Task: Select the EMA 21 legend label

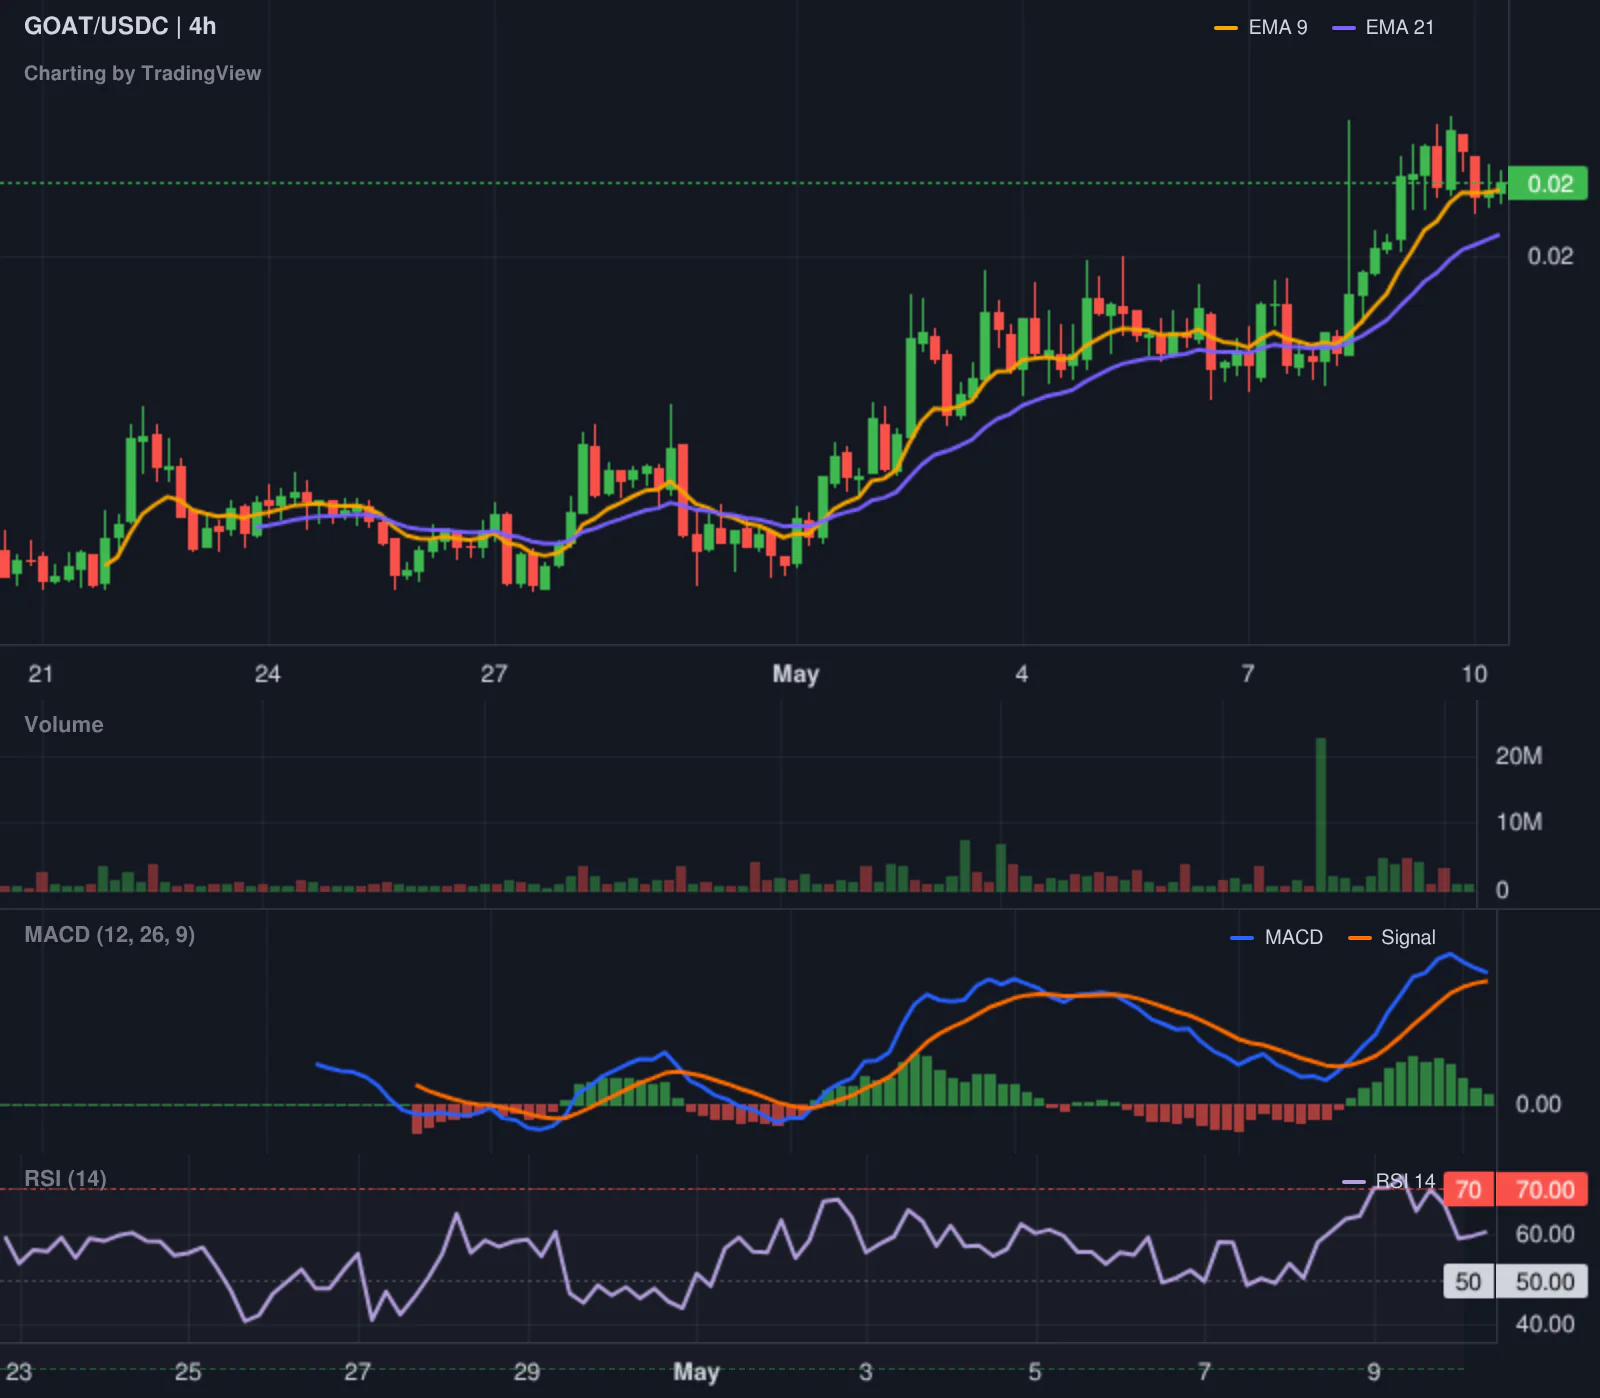Action: pos(1400,28)
